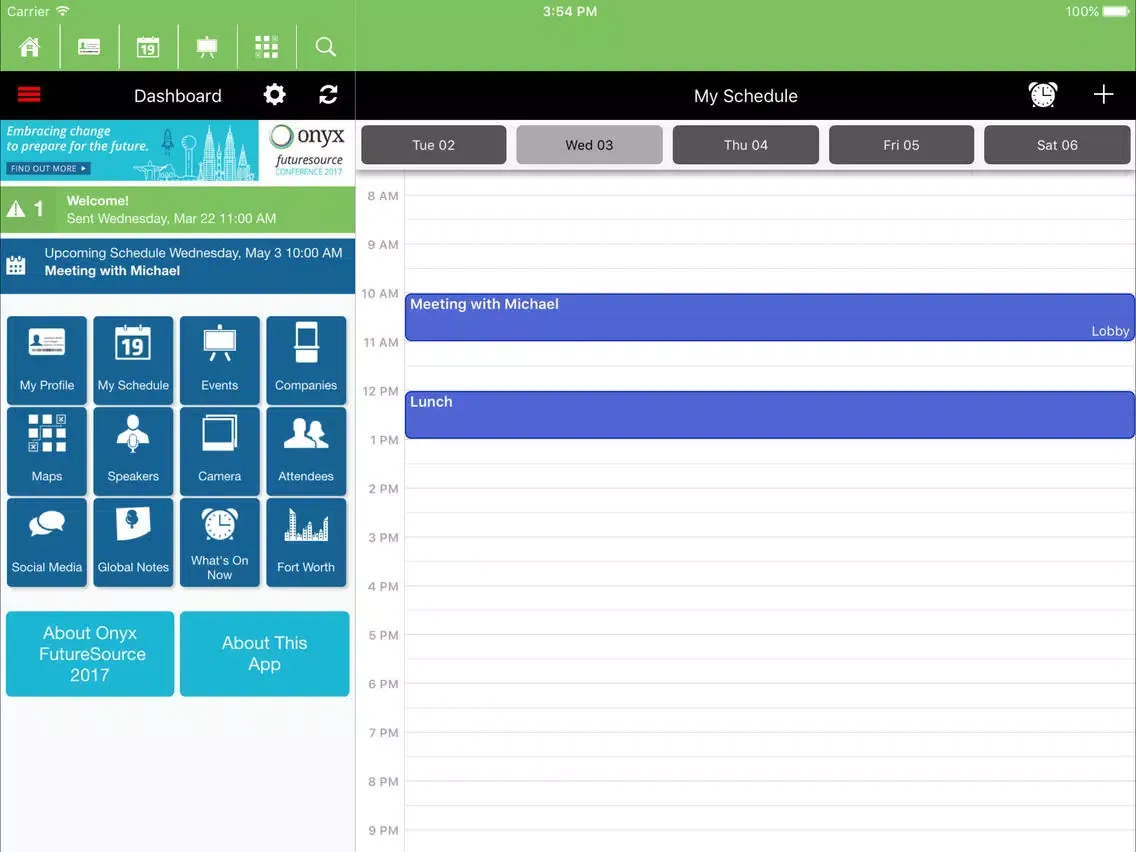Tap the calendar 19 icon in top toolbar
The image size is (1136, 852).
click(x=148, y=47)
